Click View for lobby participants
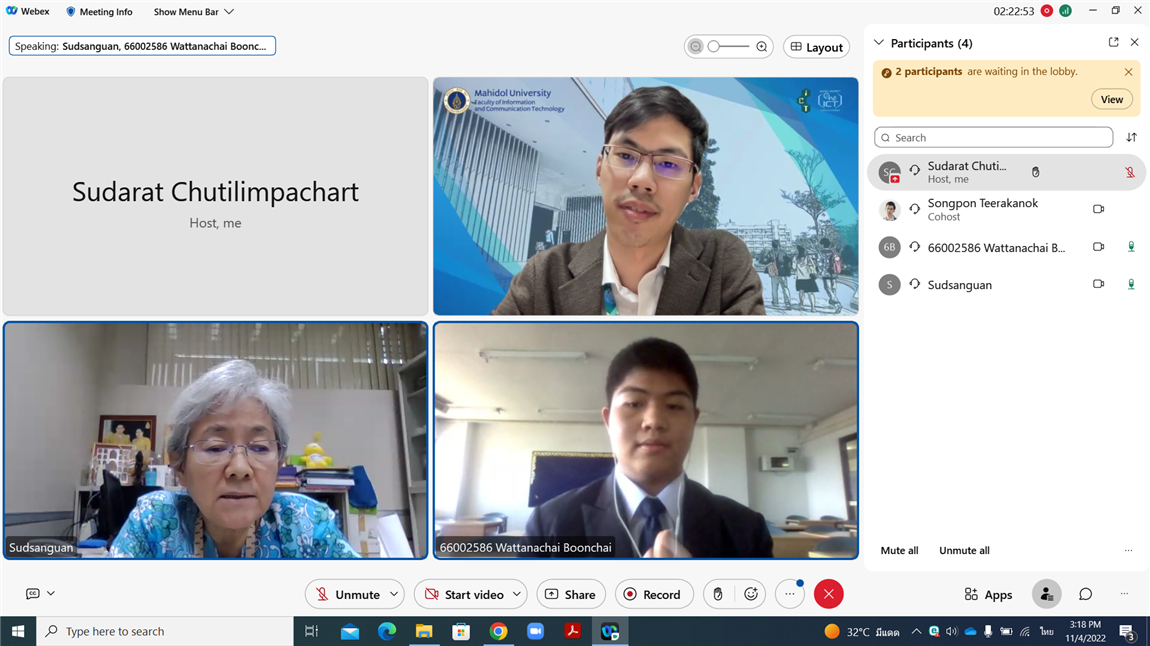 click(1111, 99)
